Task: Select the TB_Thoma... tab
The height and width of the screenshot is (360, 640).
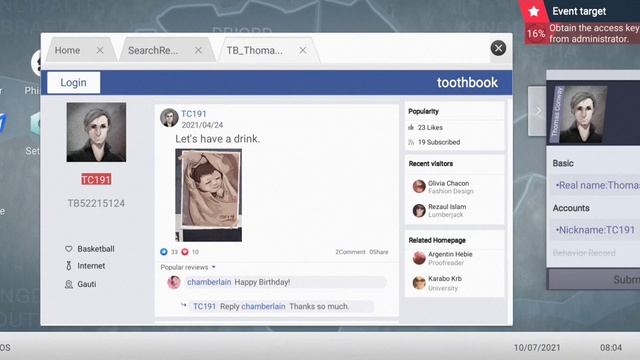Action: click(255, 50)
